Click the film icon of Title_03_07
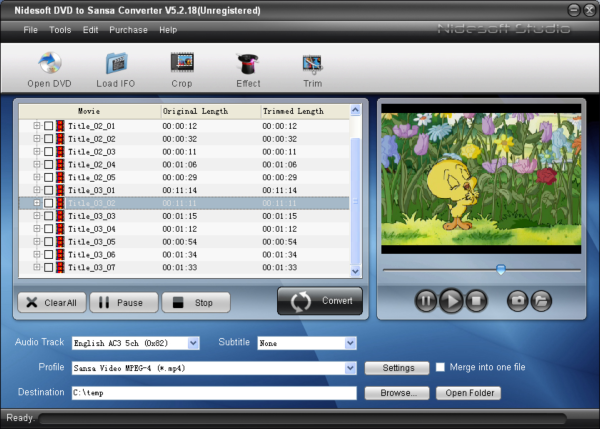The height and width of the screenshot is (429, 600). click(x=60, y=268)
